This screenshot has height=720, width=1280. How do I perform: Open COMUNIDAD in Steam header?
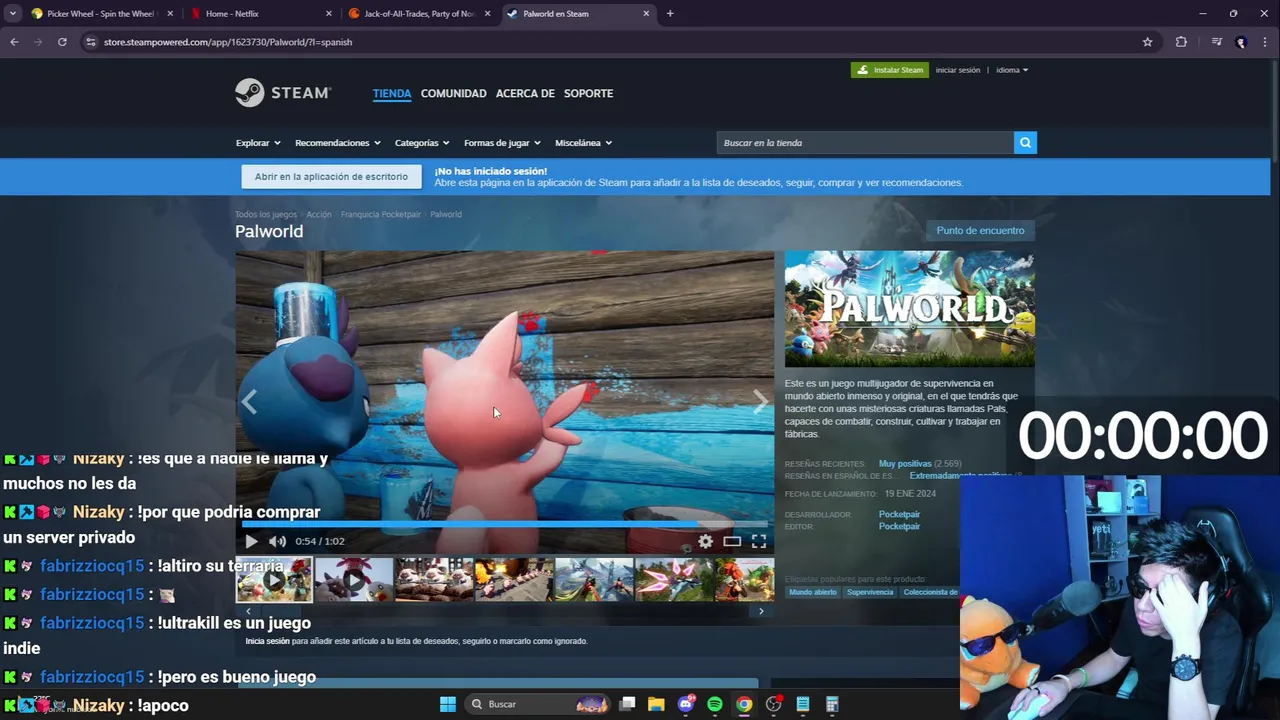click(453, 93)
